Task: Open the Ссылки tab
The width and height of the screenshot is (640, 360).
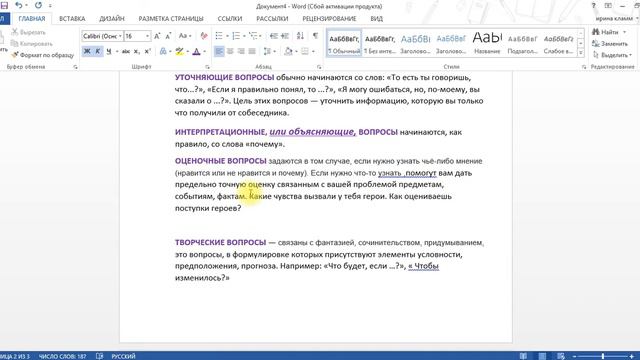Action: click(230, 19)
